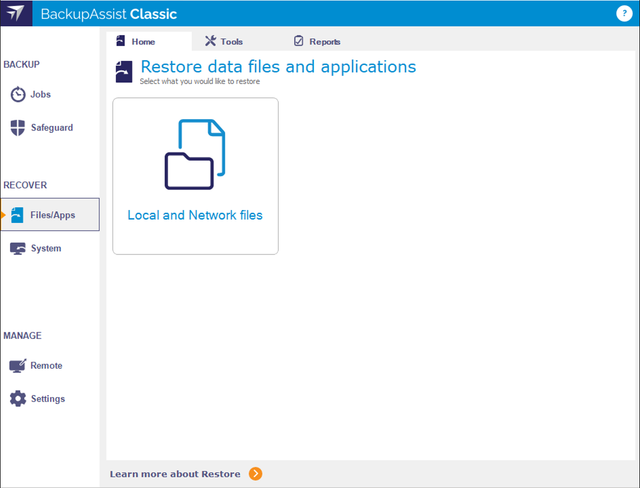Click the Settings gear icon
The width and height of the screenshot is (640, 488).
pyautogui.click(x=18, y=399)
